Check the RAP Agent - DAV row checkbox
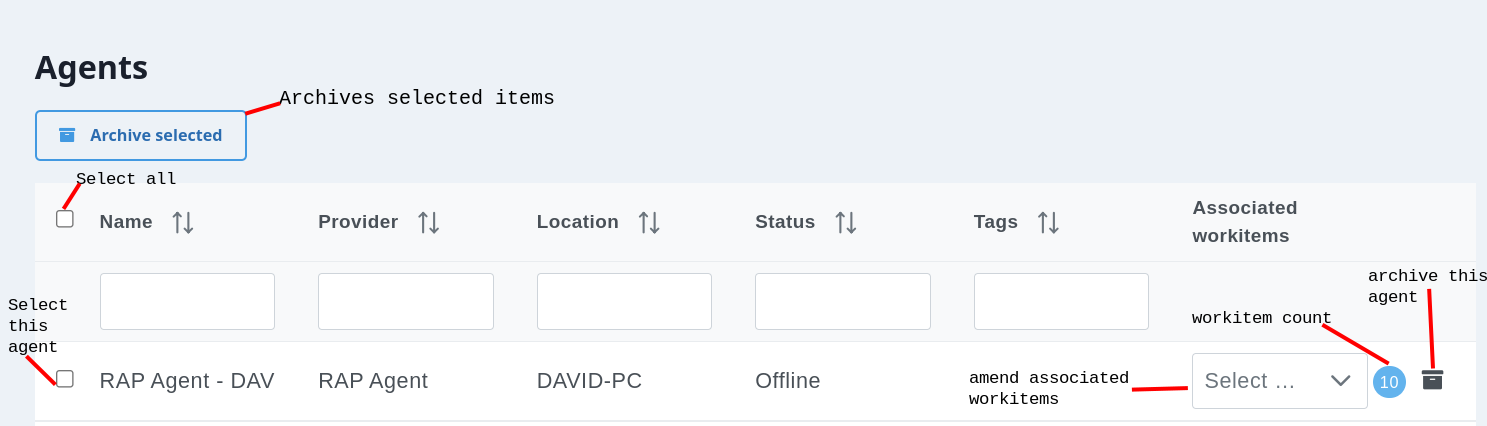1487x426 pixels. tap(65, 379)
